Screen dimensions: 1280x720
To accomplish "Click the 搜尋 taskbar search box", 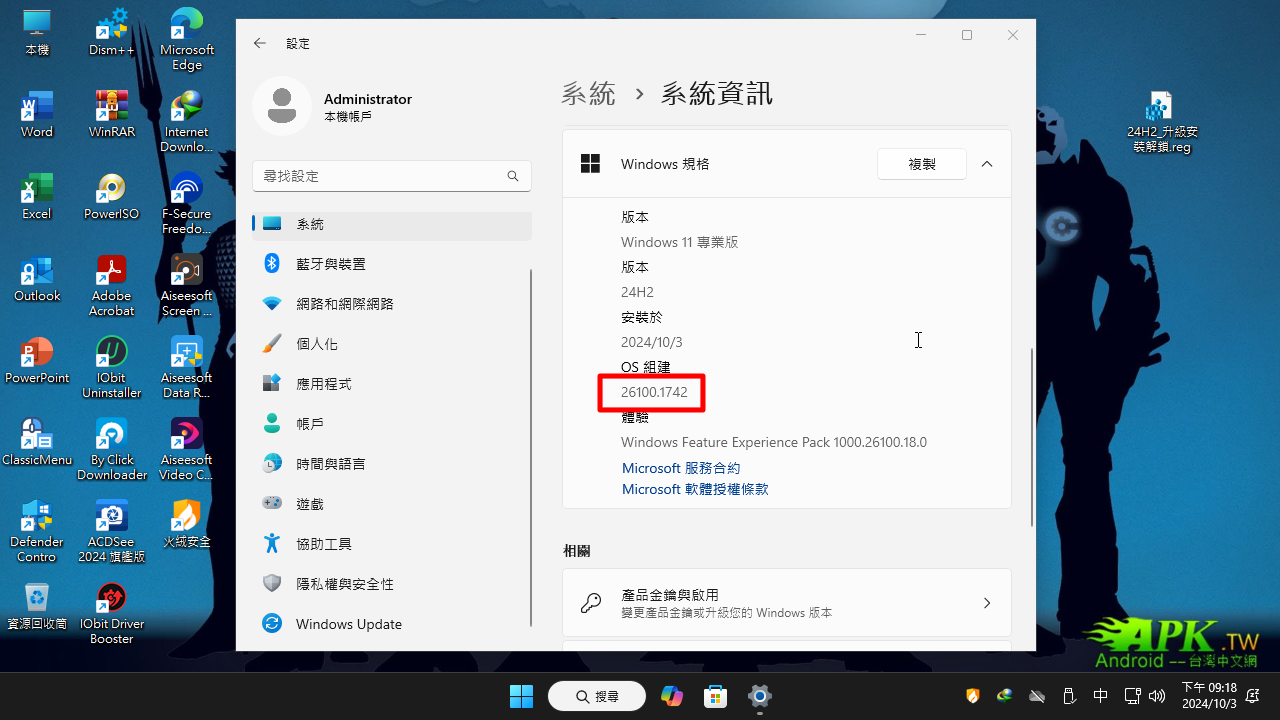I will 597,696.
